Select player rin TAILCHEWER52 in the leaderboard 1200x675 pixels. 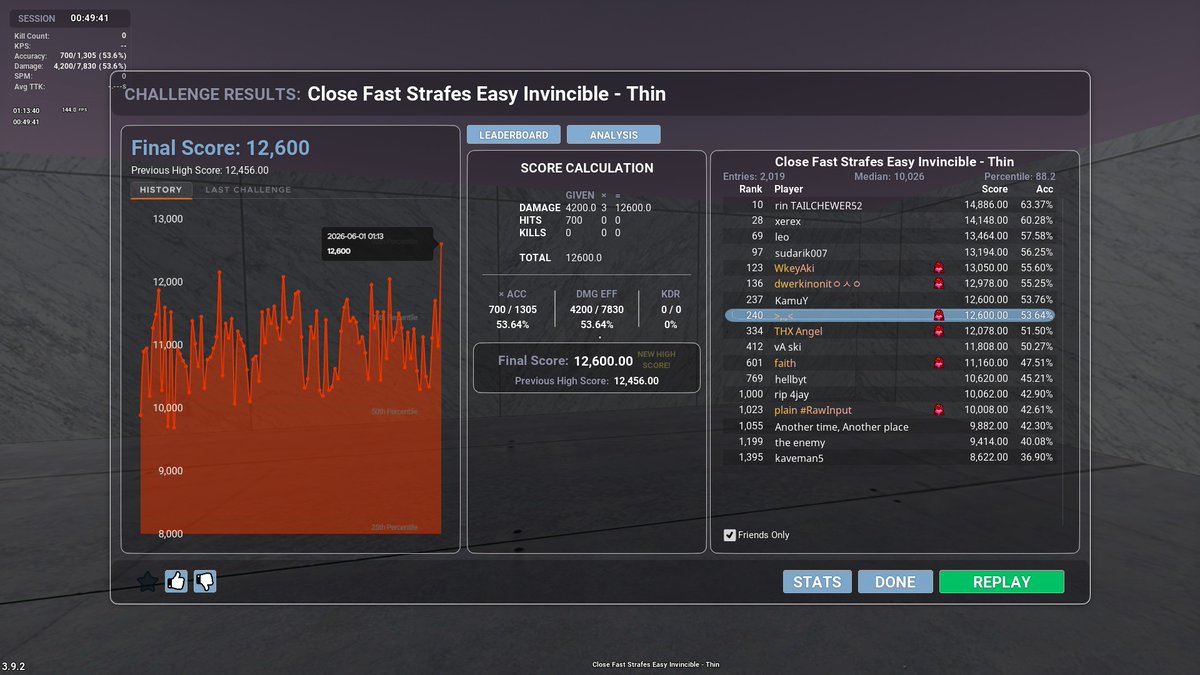coord(818,205)
